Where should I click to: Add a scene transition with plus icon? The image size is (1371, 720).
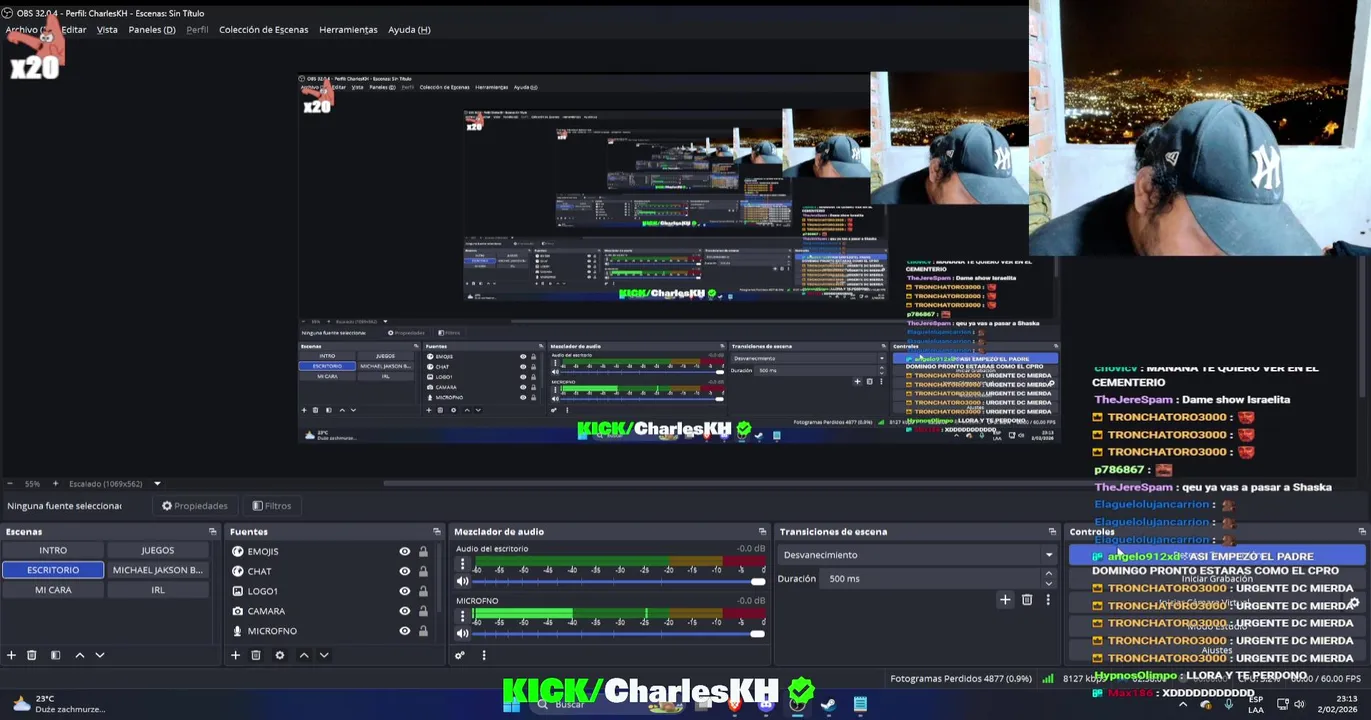(1005, 600)
